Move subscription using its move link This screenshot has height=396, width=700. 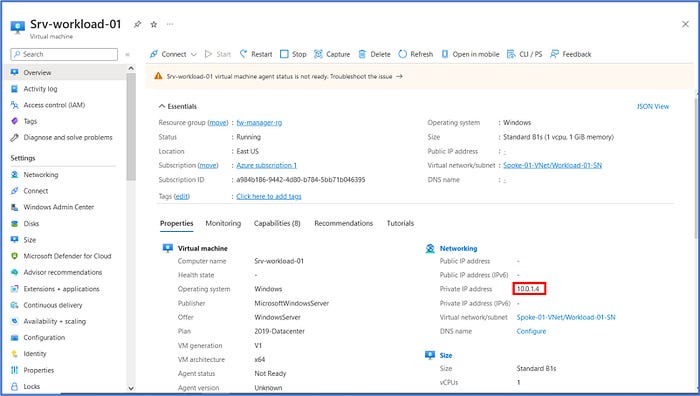click(x=208, y=165)
